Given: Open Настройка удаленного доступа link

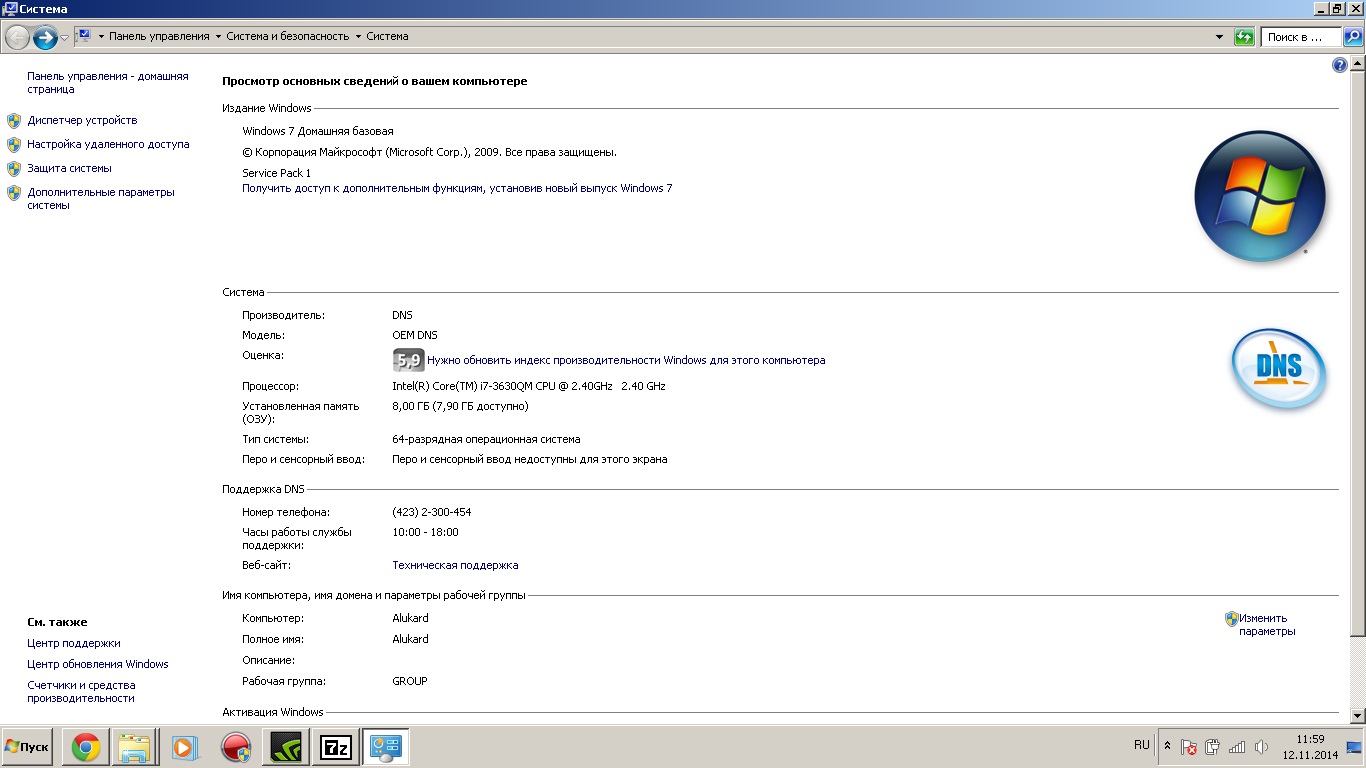Looking at the screenshot, I should tap(108, 144).
